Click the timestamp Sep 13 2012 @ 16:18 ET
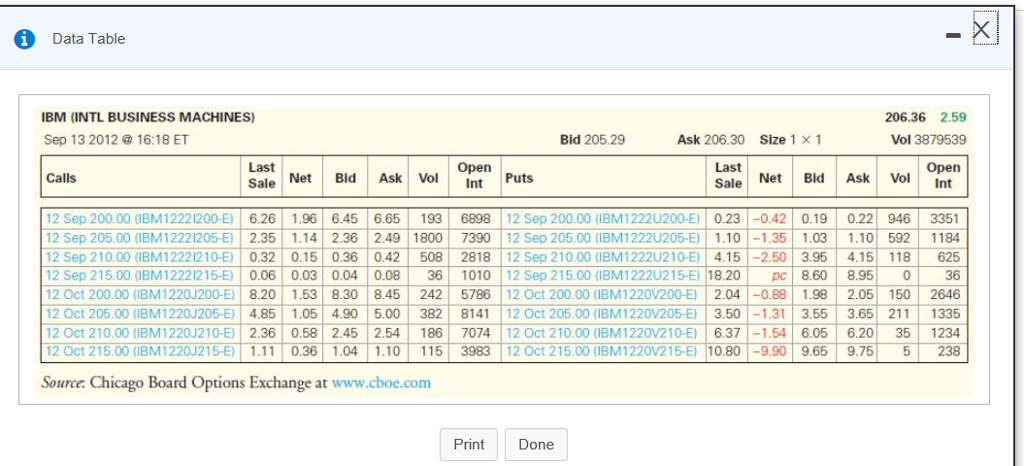Viewport: 1024px width, 466px height. (116, 140)
